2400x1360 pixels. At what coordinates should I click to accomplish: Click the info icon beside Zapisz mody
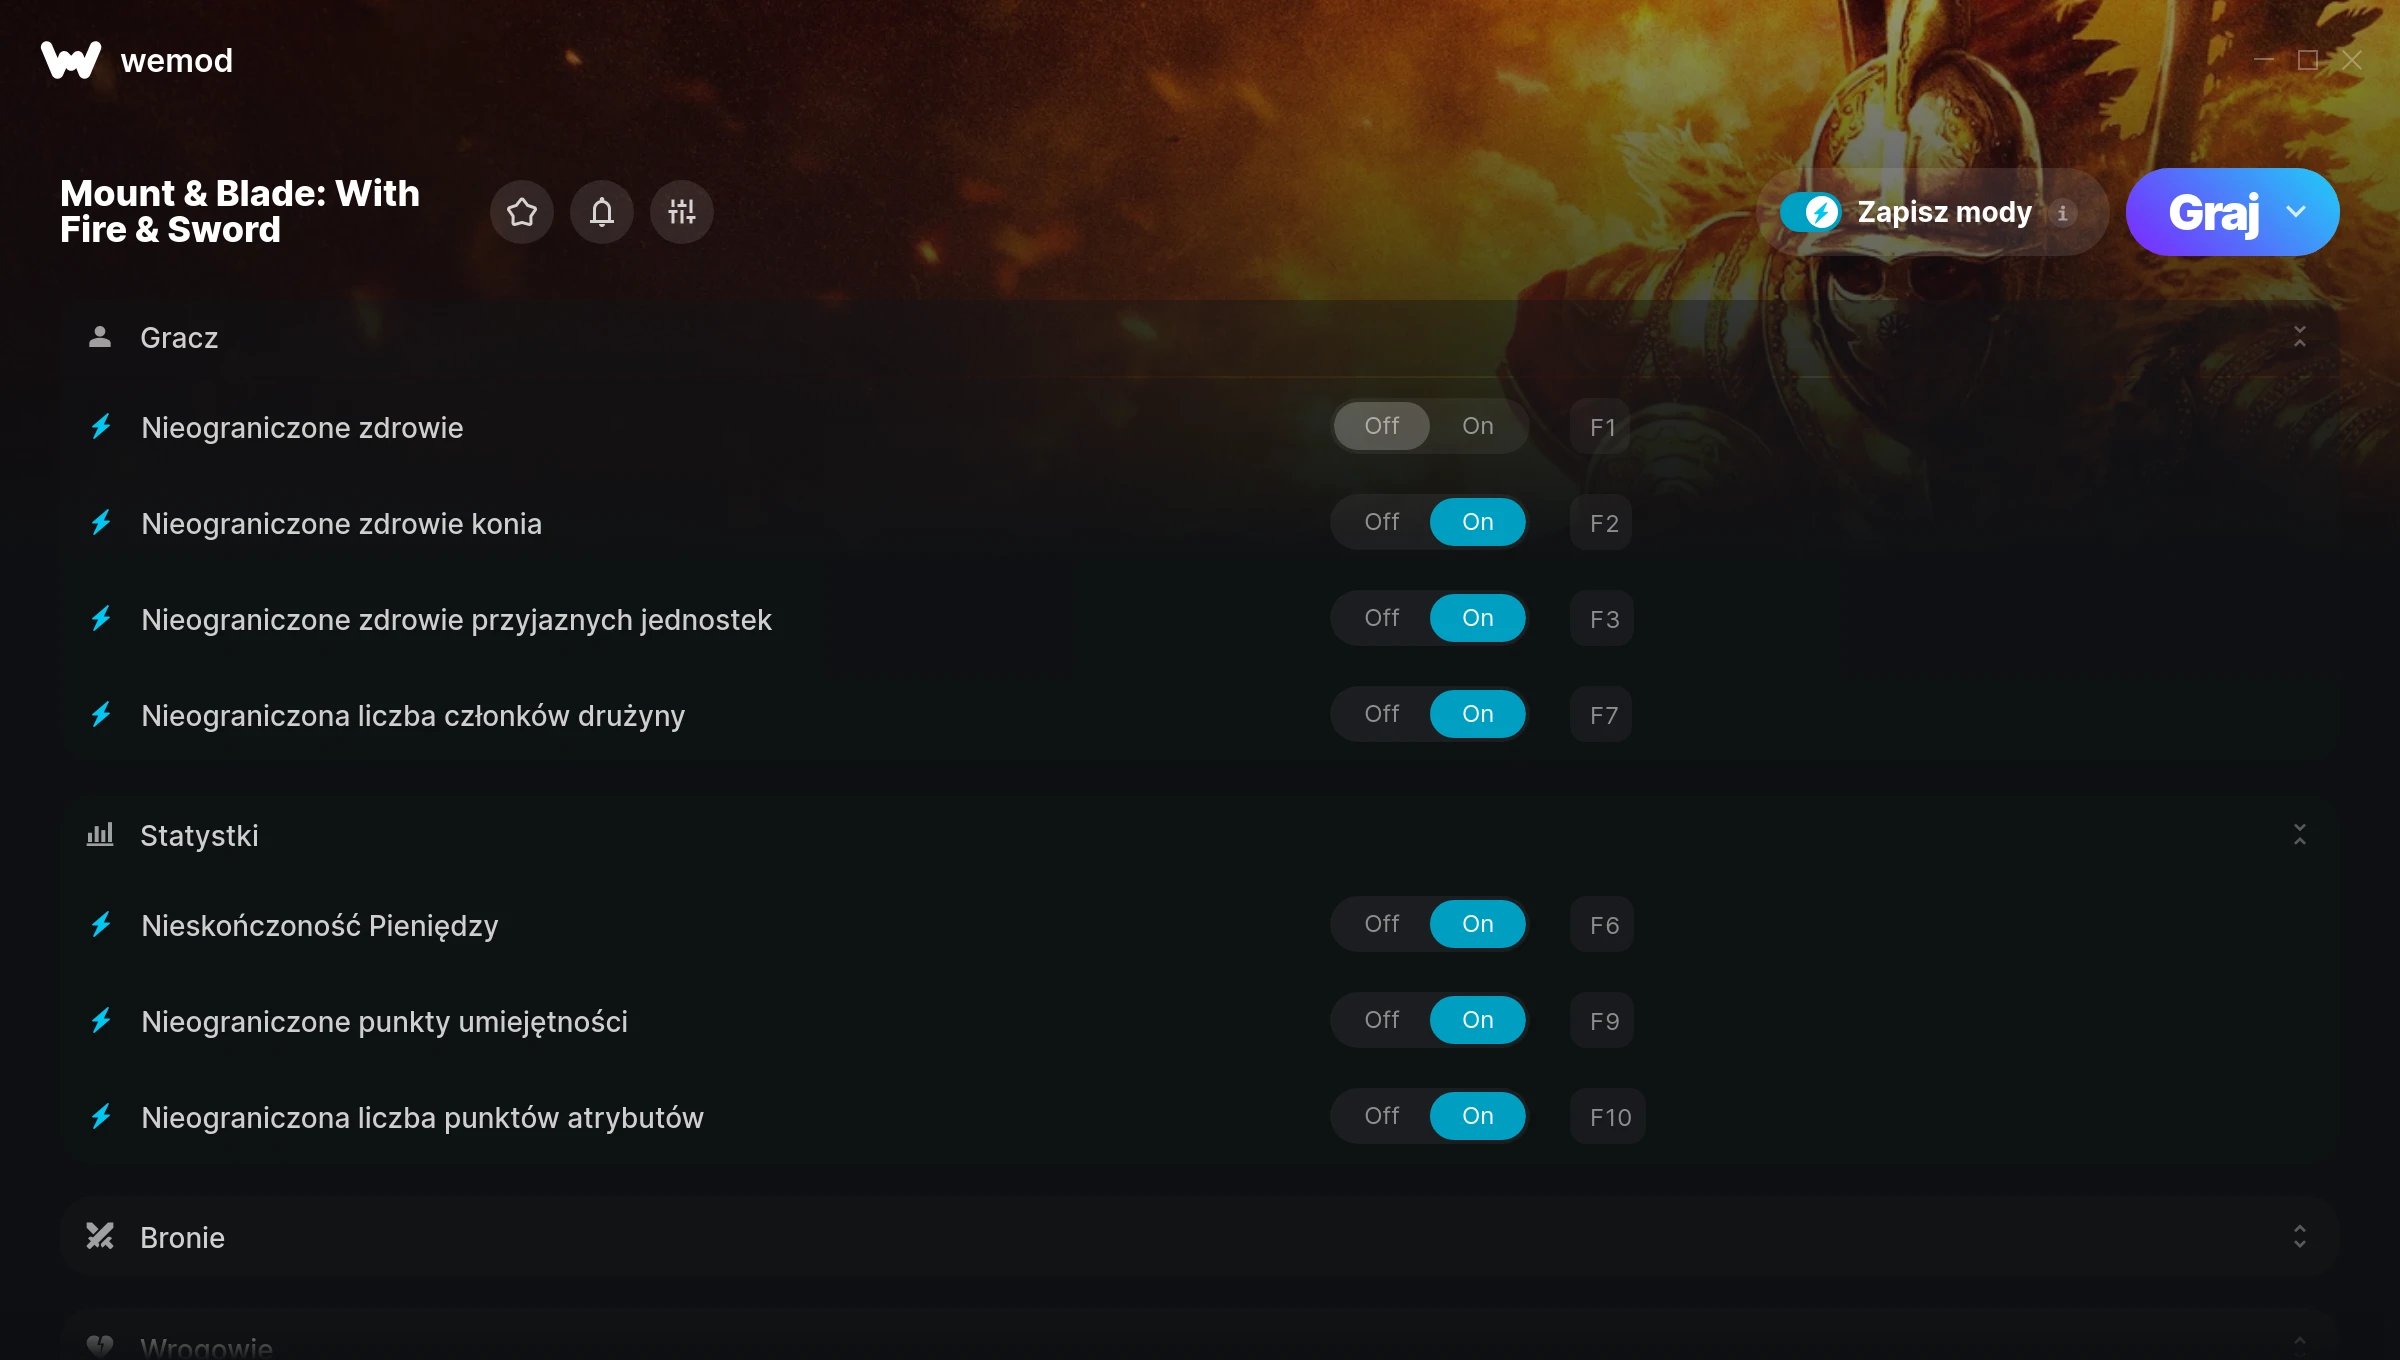(x=2062, y=213)
